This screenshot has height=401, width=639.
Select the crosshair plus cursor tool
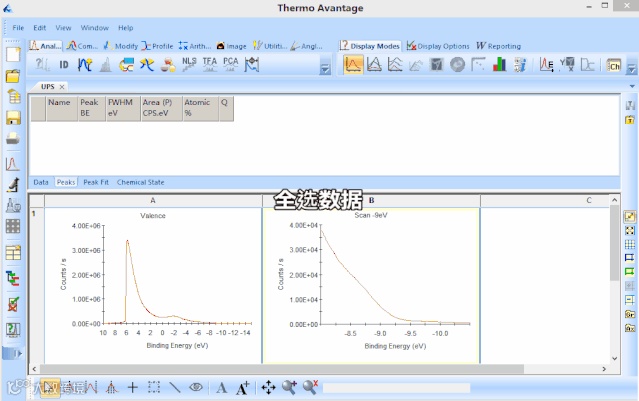[x=132, y=387]
